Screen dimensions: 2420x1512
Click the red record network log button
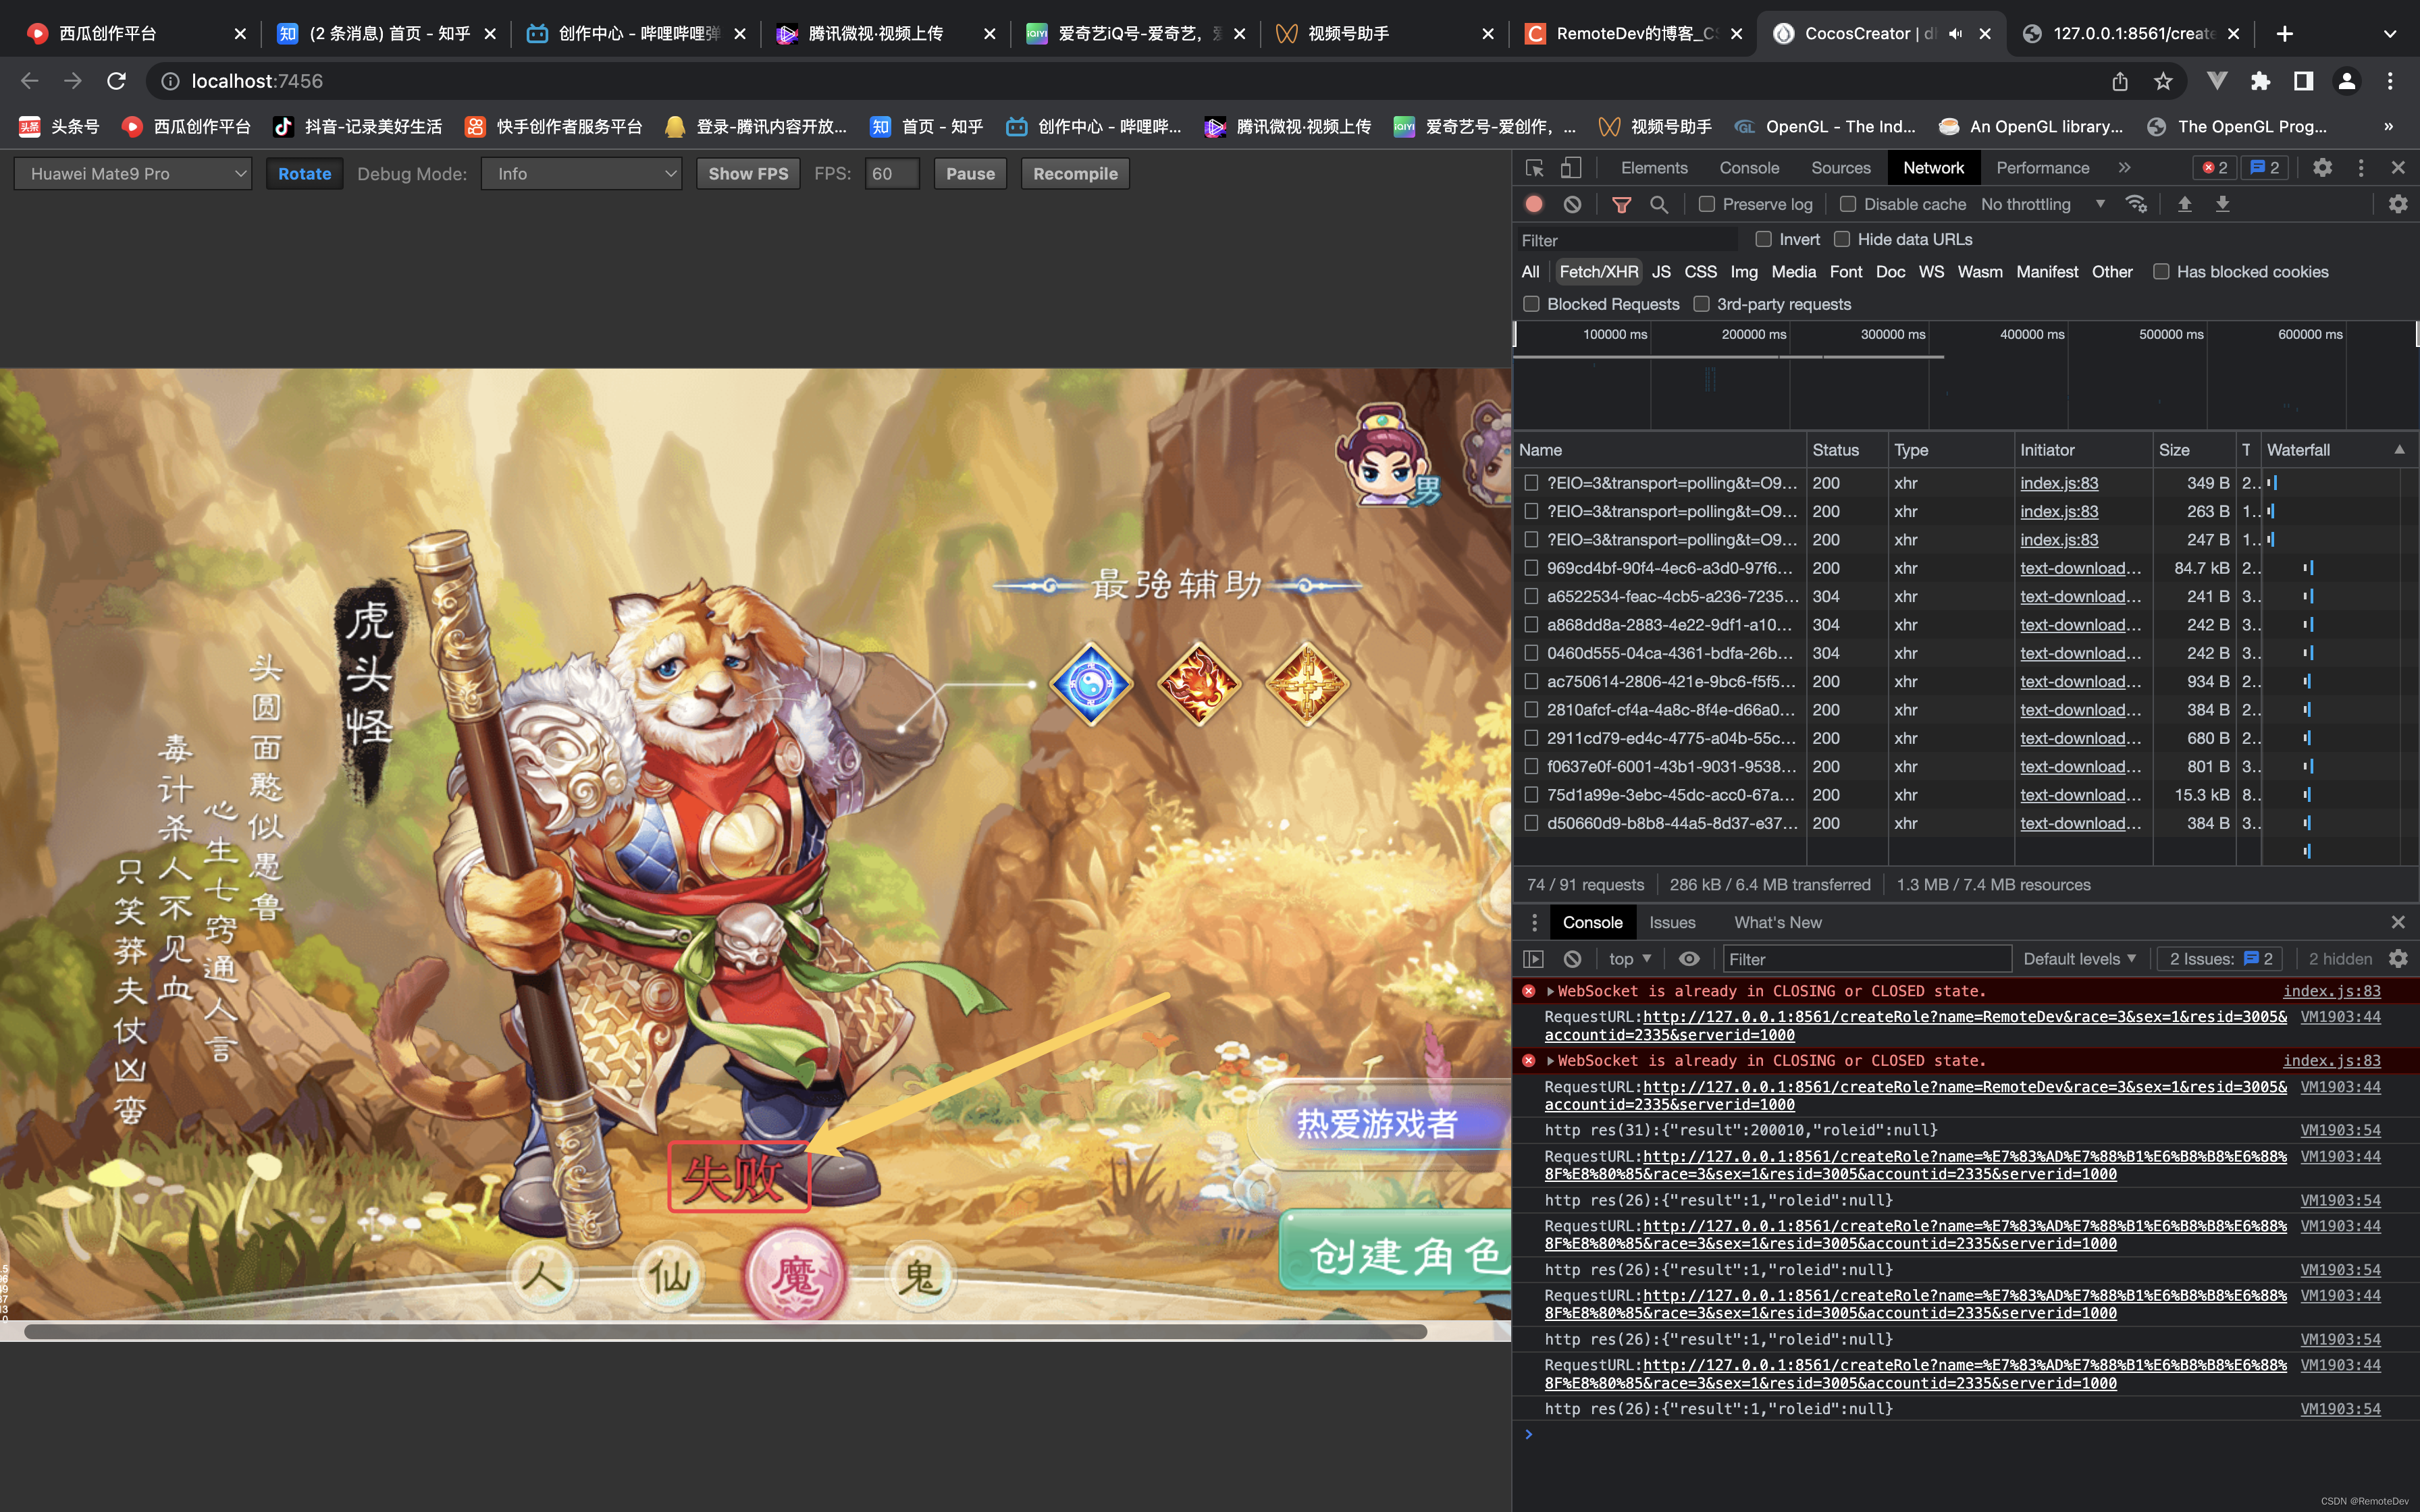pos(1534,204)
